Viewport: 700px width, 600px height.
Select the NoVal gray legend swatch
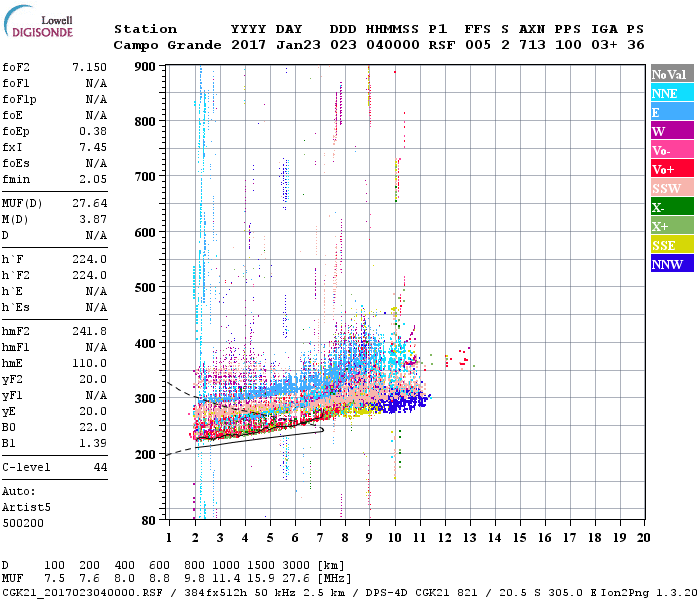pos(671,74)
